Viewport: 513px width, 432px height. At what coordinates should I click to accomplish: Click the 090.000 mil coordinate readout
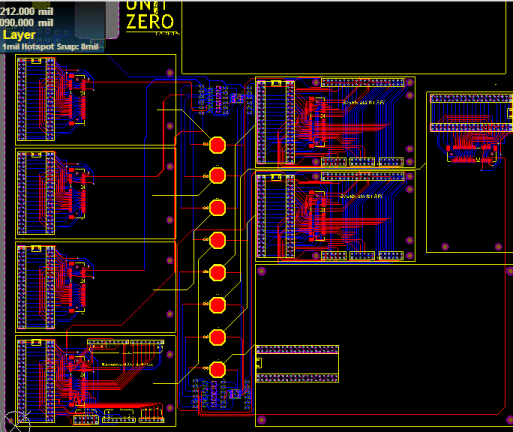click(x=27, y=23)
